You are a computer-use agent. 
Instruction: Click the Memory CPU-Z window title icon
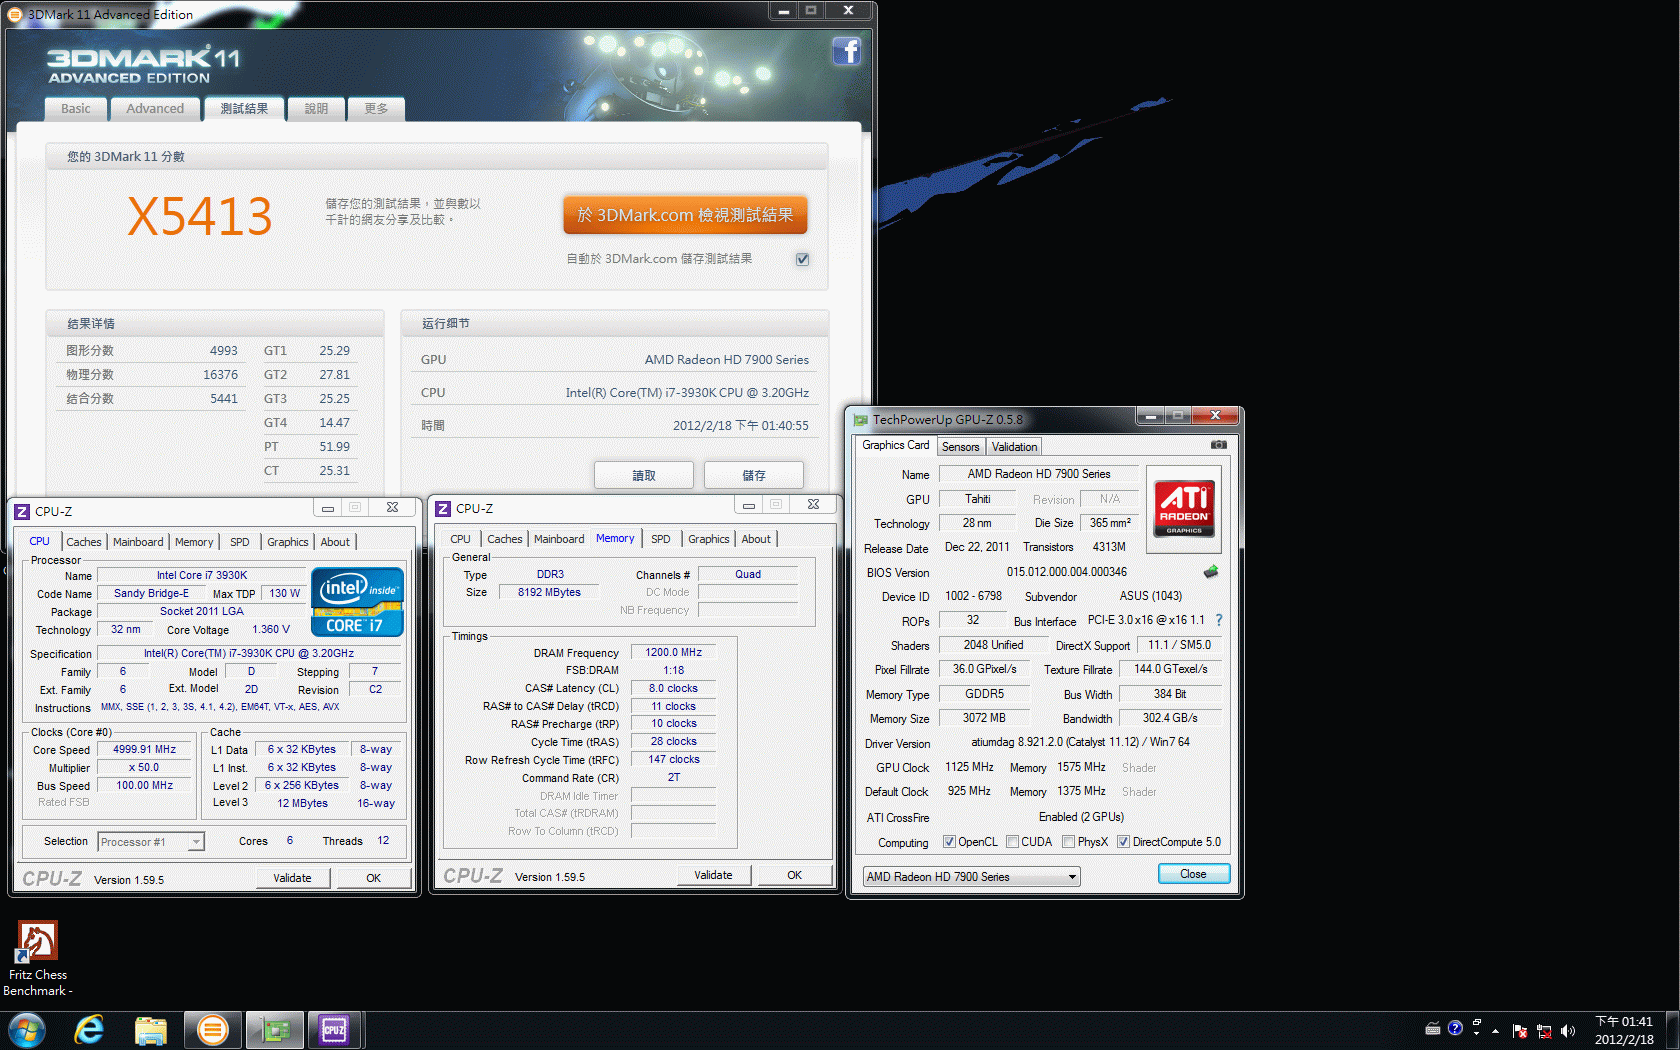click(443, 508)
